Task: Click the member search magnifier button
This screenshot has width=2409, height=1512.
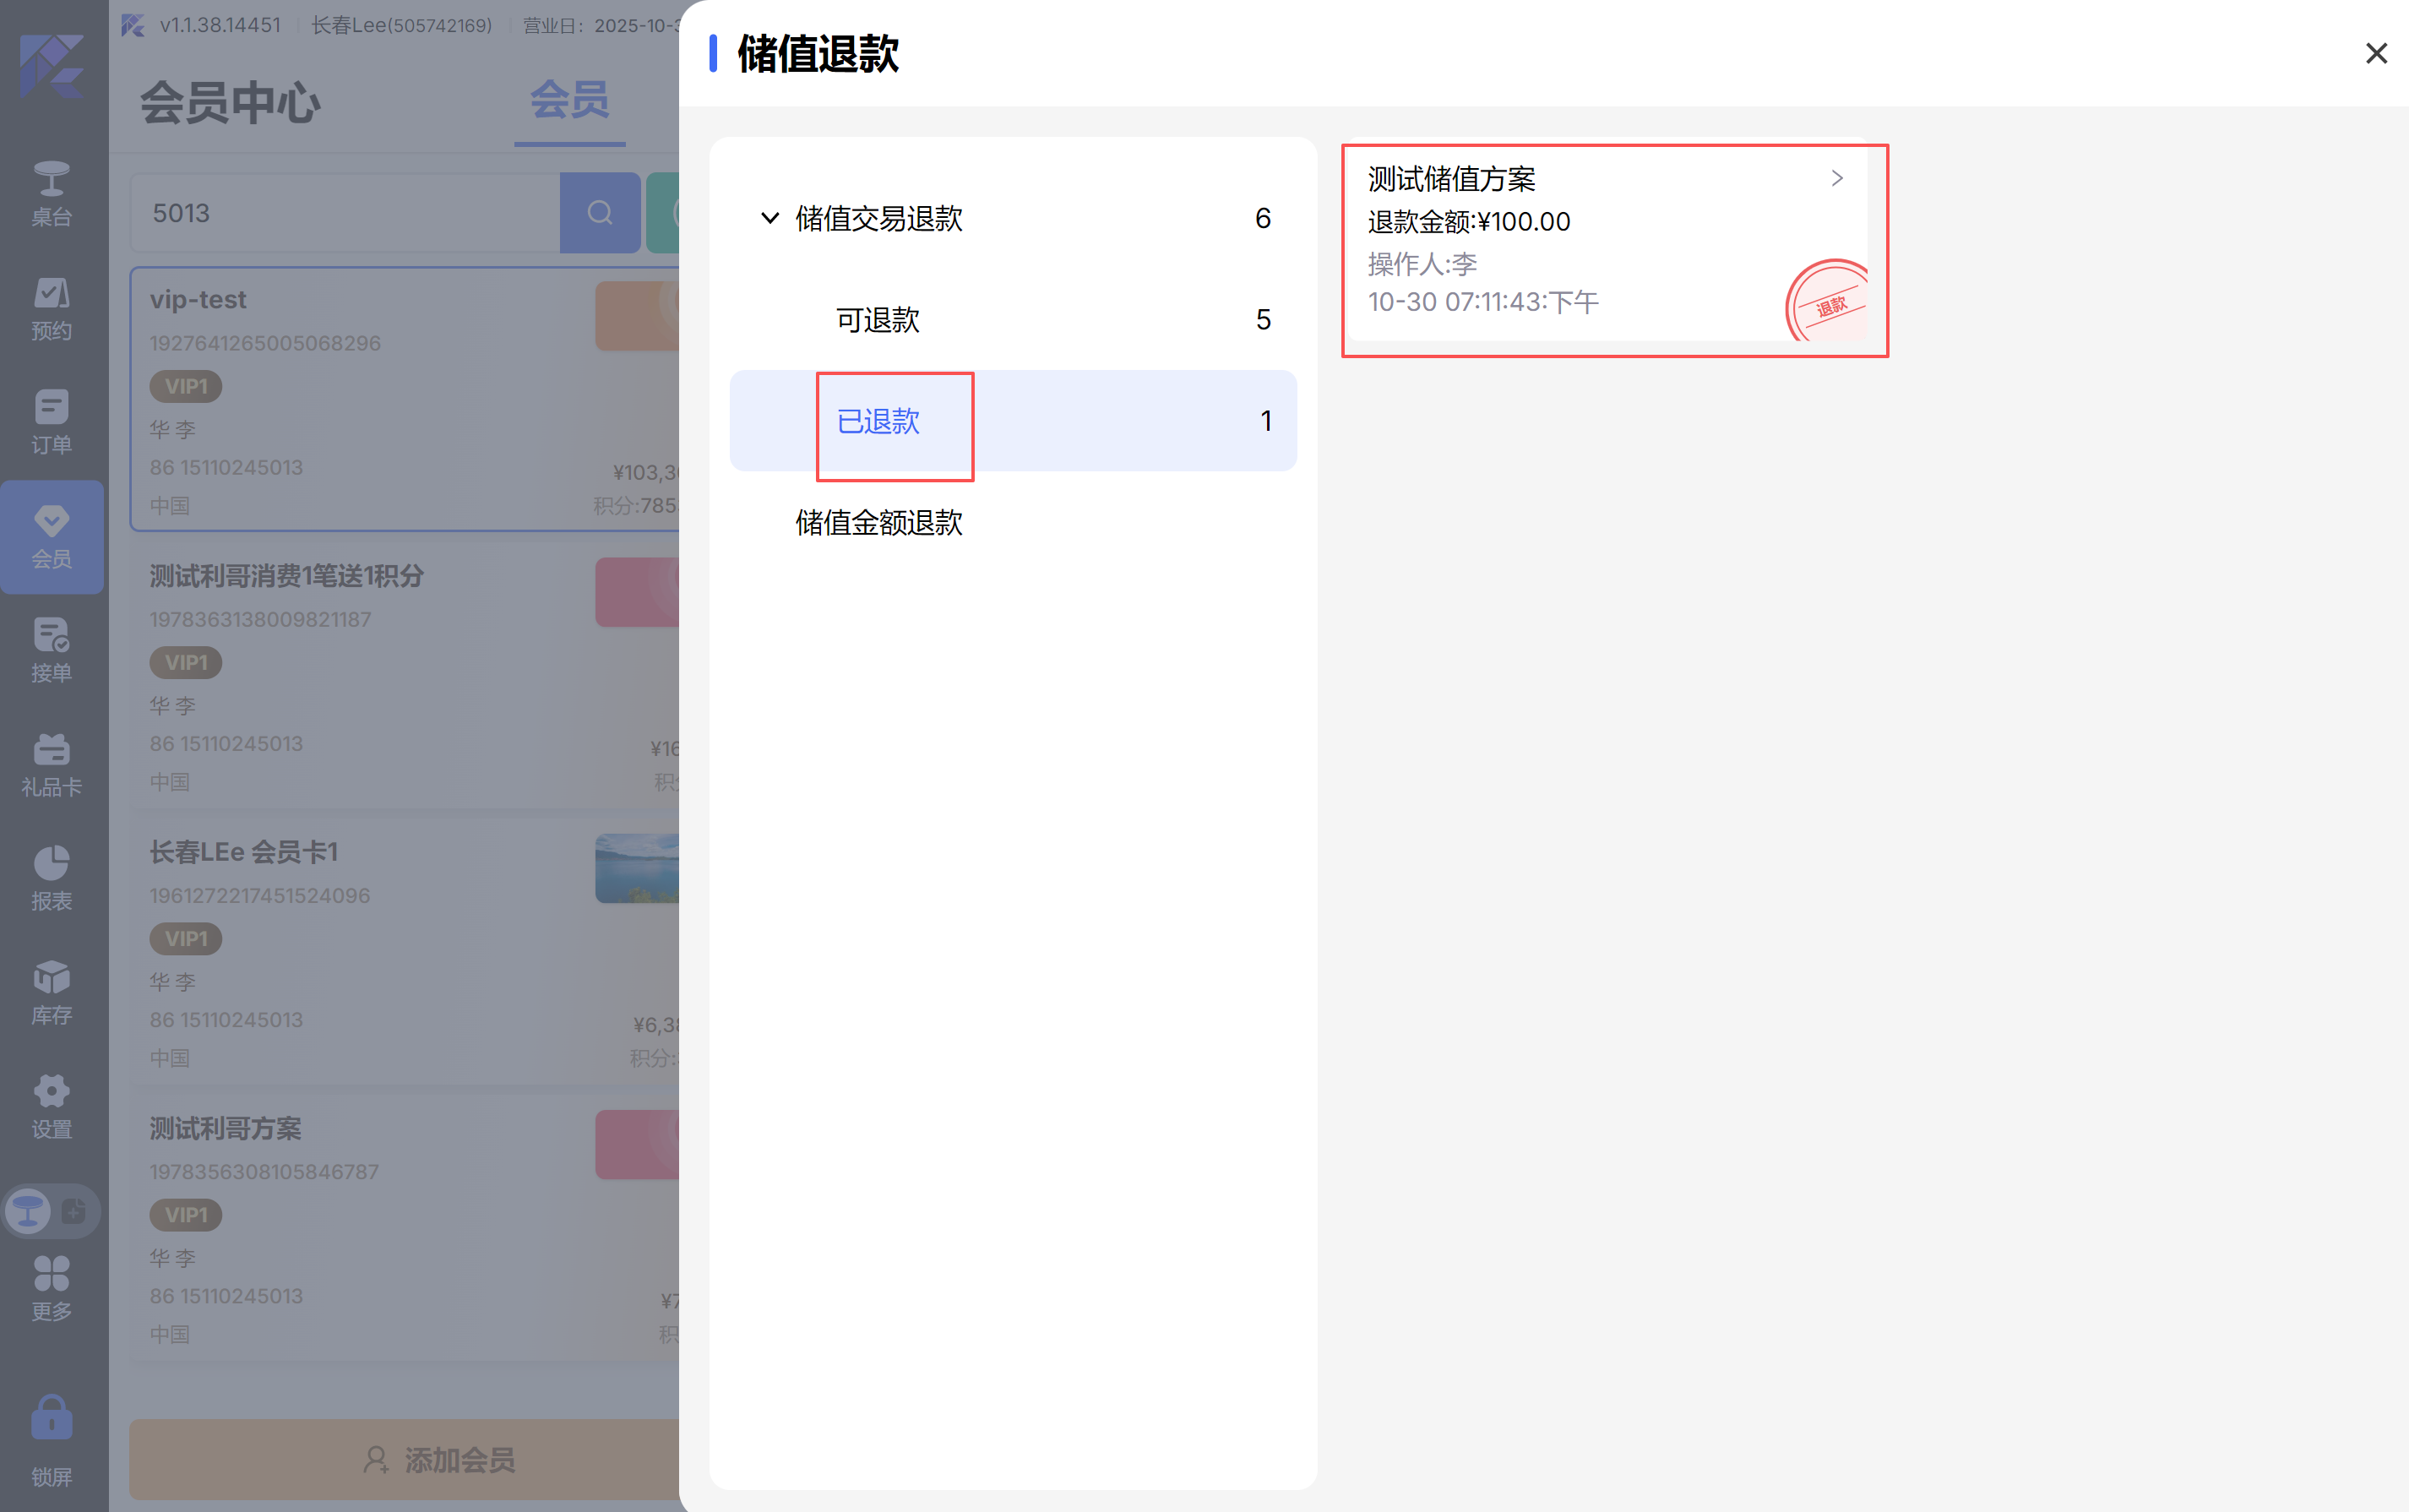Action: [x=599, y=213]
